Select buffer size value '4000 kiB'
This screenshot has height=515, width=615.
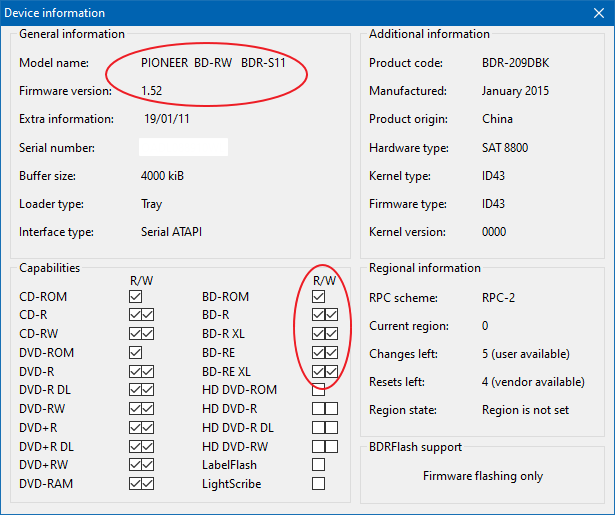click(x=162, y=176)
